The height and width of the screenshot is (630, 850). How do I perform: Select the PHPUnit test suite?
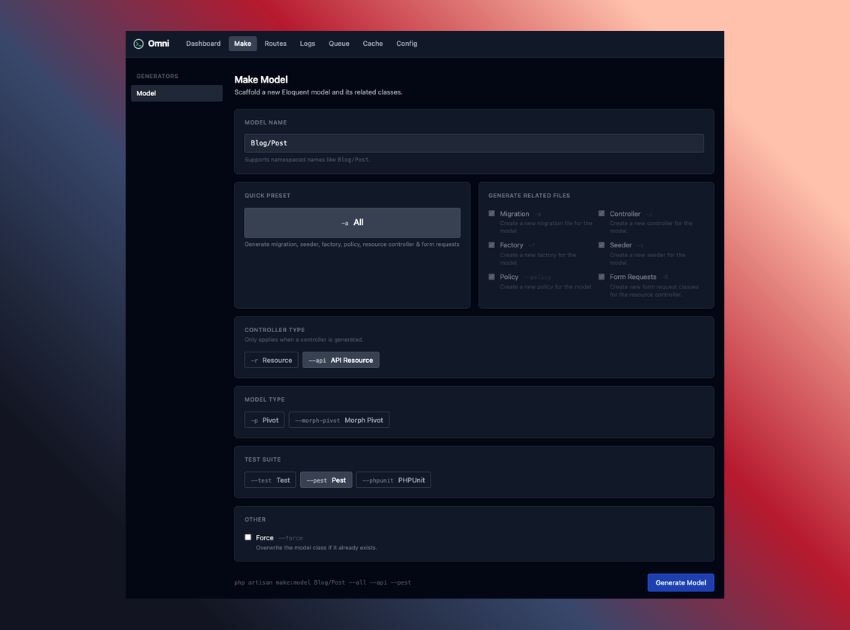pyautogui.click(x=394, y=480)
